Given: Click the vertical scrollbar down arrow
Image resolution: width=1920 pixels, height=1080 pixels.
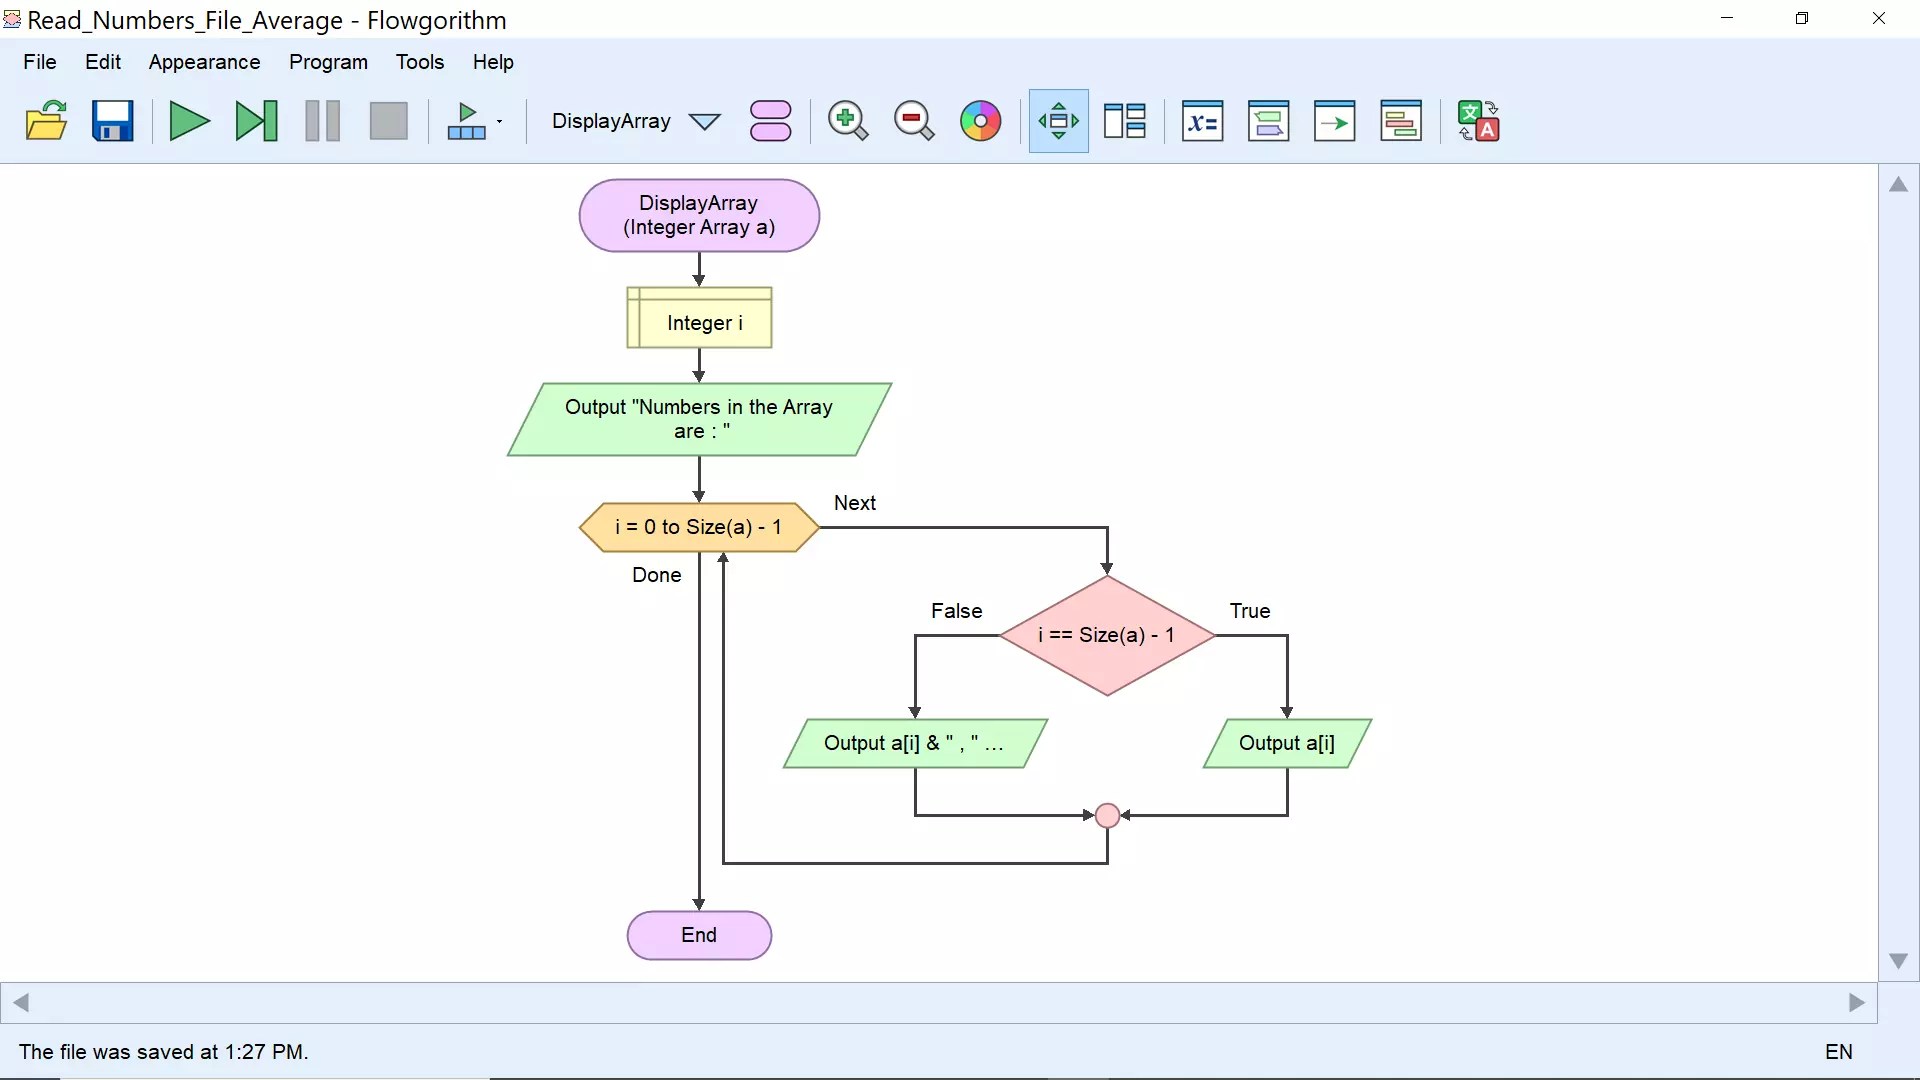Looking at the screenshot, I should [x=1898, y=961].
